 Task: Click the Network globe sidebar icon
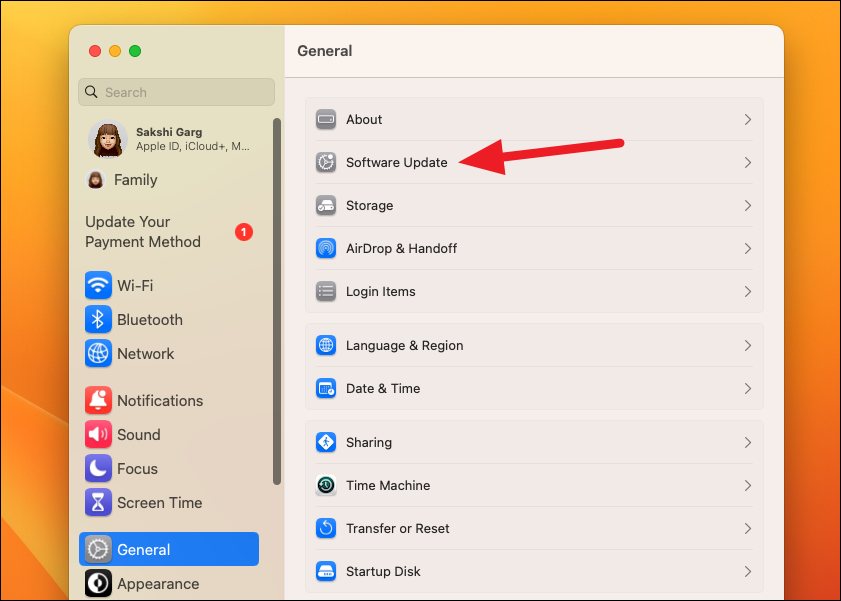pyautogui.click(x=98, y=354)
